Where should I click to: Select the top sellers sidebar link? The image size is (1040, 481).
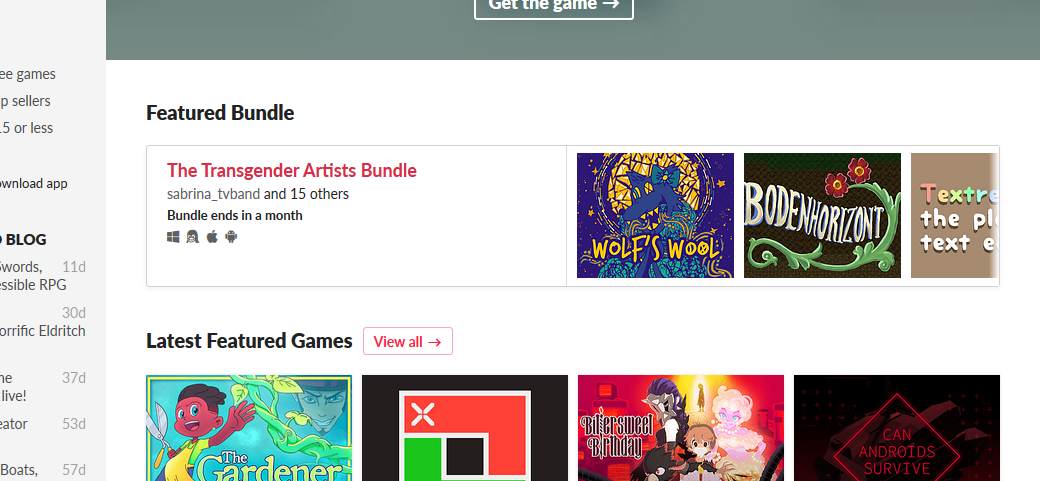[25, 101]
